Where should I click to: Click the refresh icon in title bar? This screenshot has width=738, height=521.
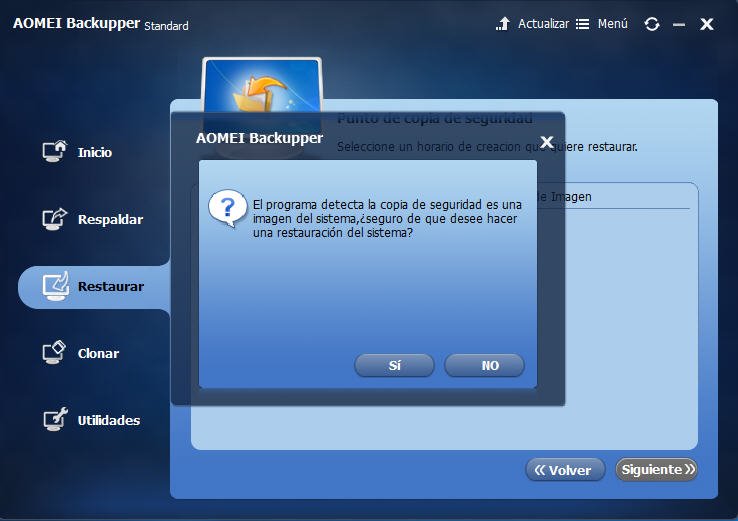652,24
